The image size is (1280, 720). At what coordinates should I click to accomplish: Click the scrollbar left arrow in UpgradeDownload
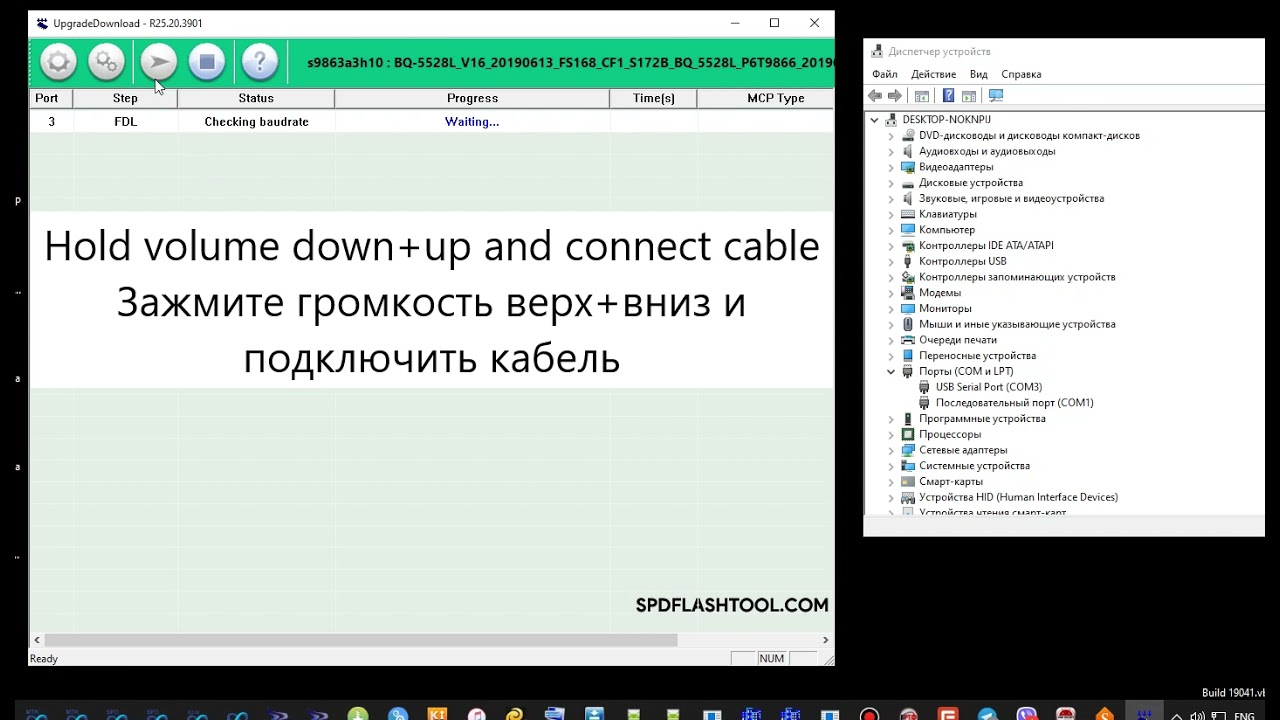click(37, 640)
